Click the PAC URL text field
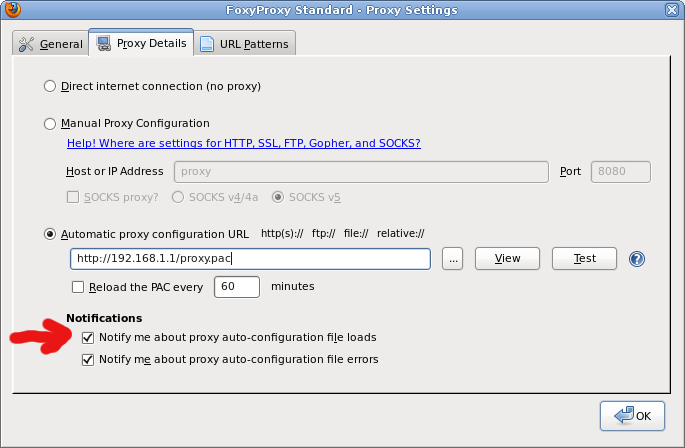 250,259
